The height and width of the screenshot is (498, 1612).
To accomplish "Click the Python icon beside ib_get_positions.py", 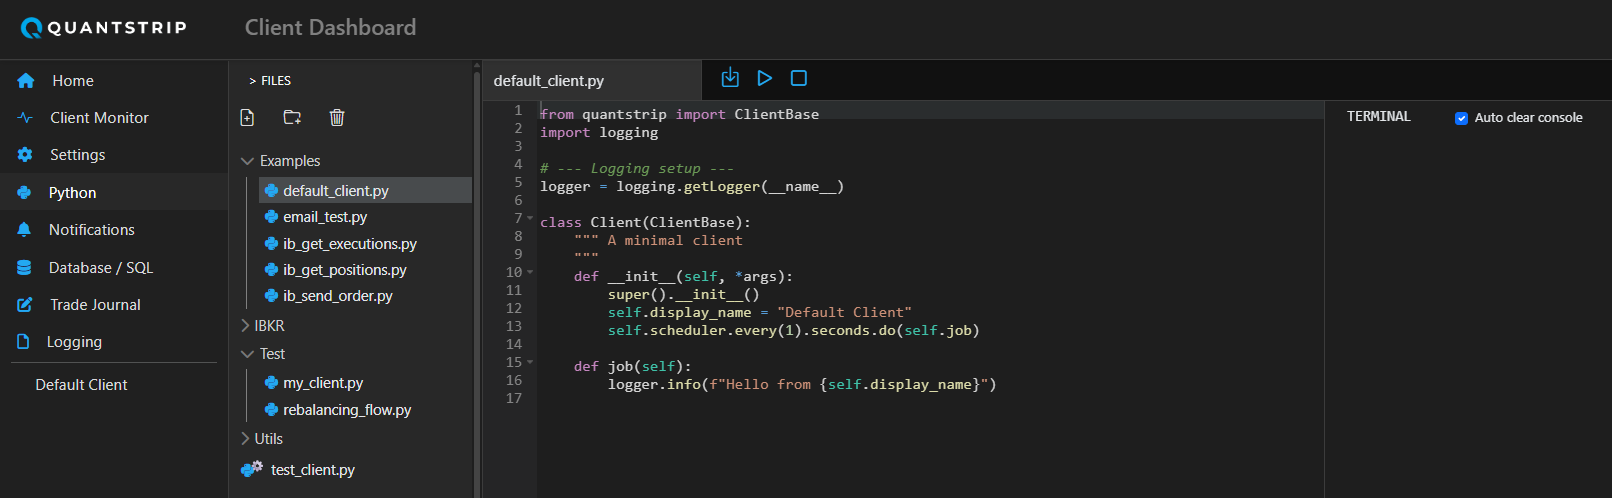I will point(271,270).
